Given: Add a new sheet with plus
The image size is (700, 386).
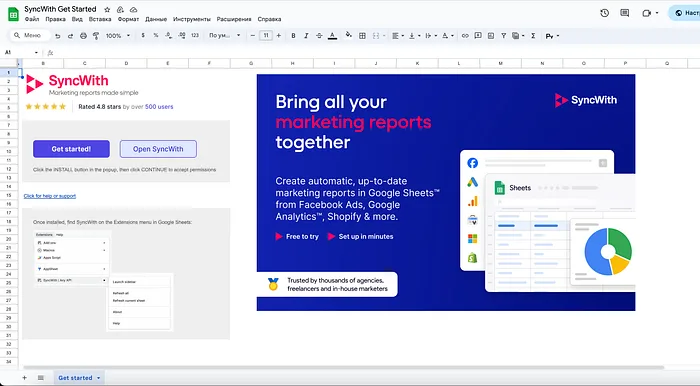Looking at the screenshot, I should [25, 378].
